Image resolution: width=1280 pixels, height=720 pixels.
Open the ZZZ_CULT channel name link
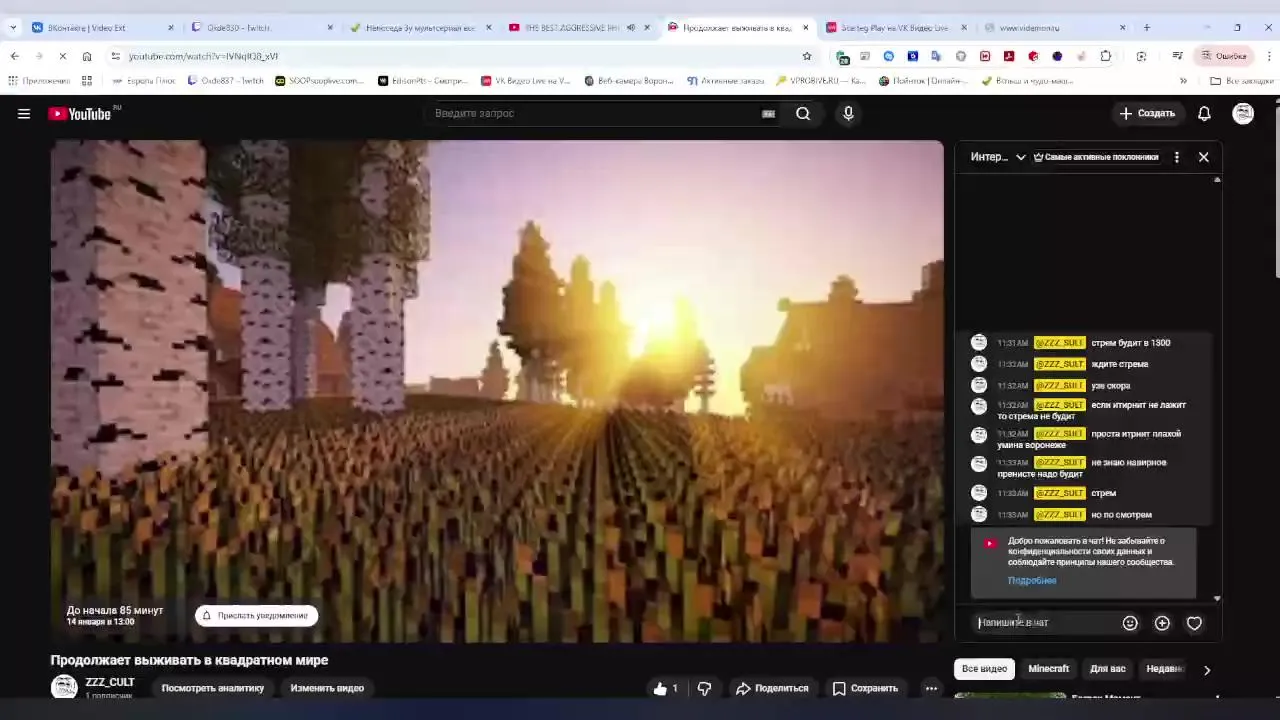(110, 682)
